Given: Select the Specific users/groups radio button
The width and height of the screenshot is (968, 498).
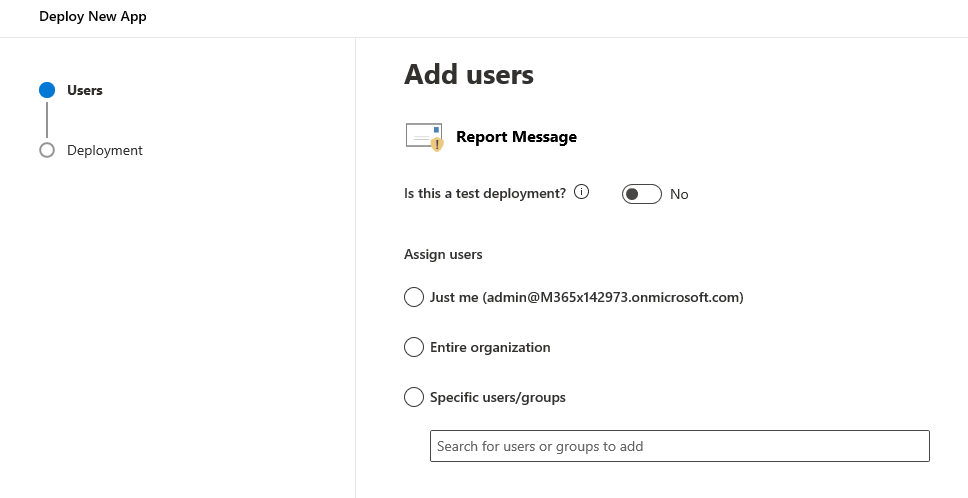Looking at the screenshot, I should (414, 397).
